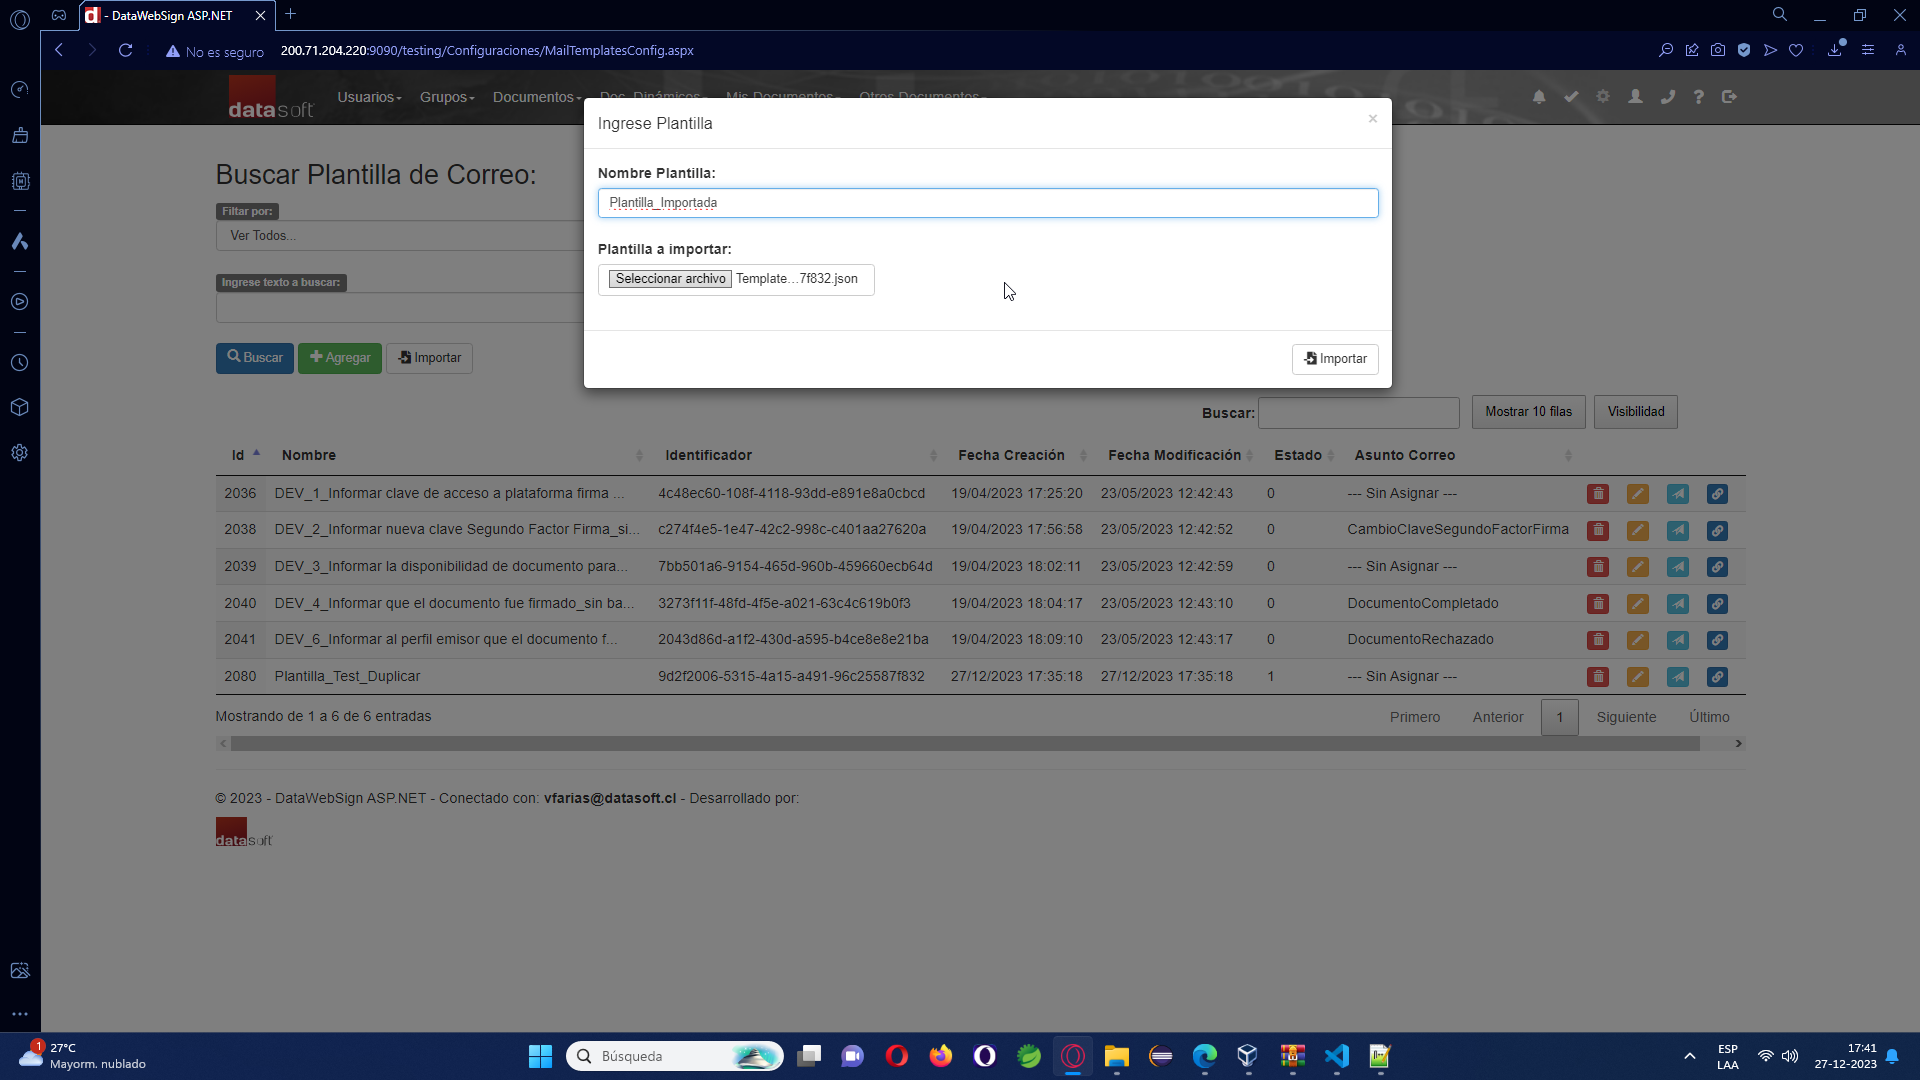Open the Ver Todos filter dropdown
The image size is (1920, 1080).
pos(400,236)
